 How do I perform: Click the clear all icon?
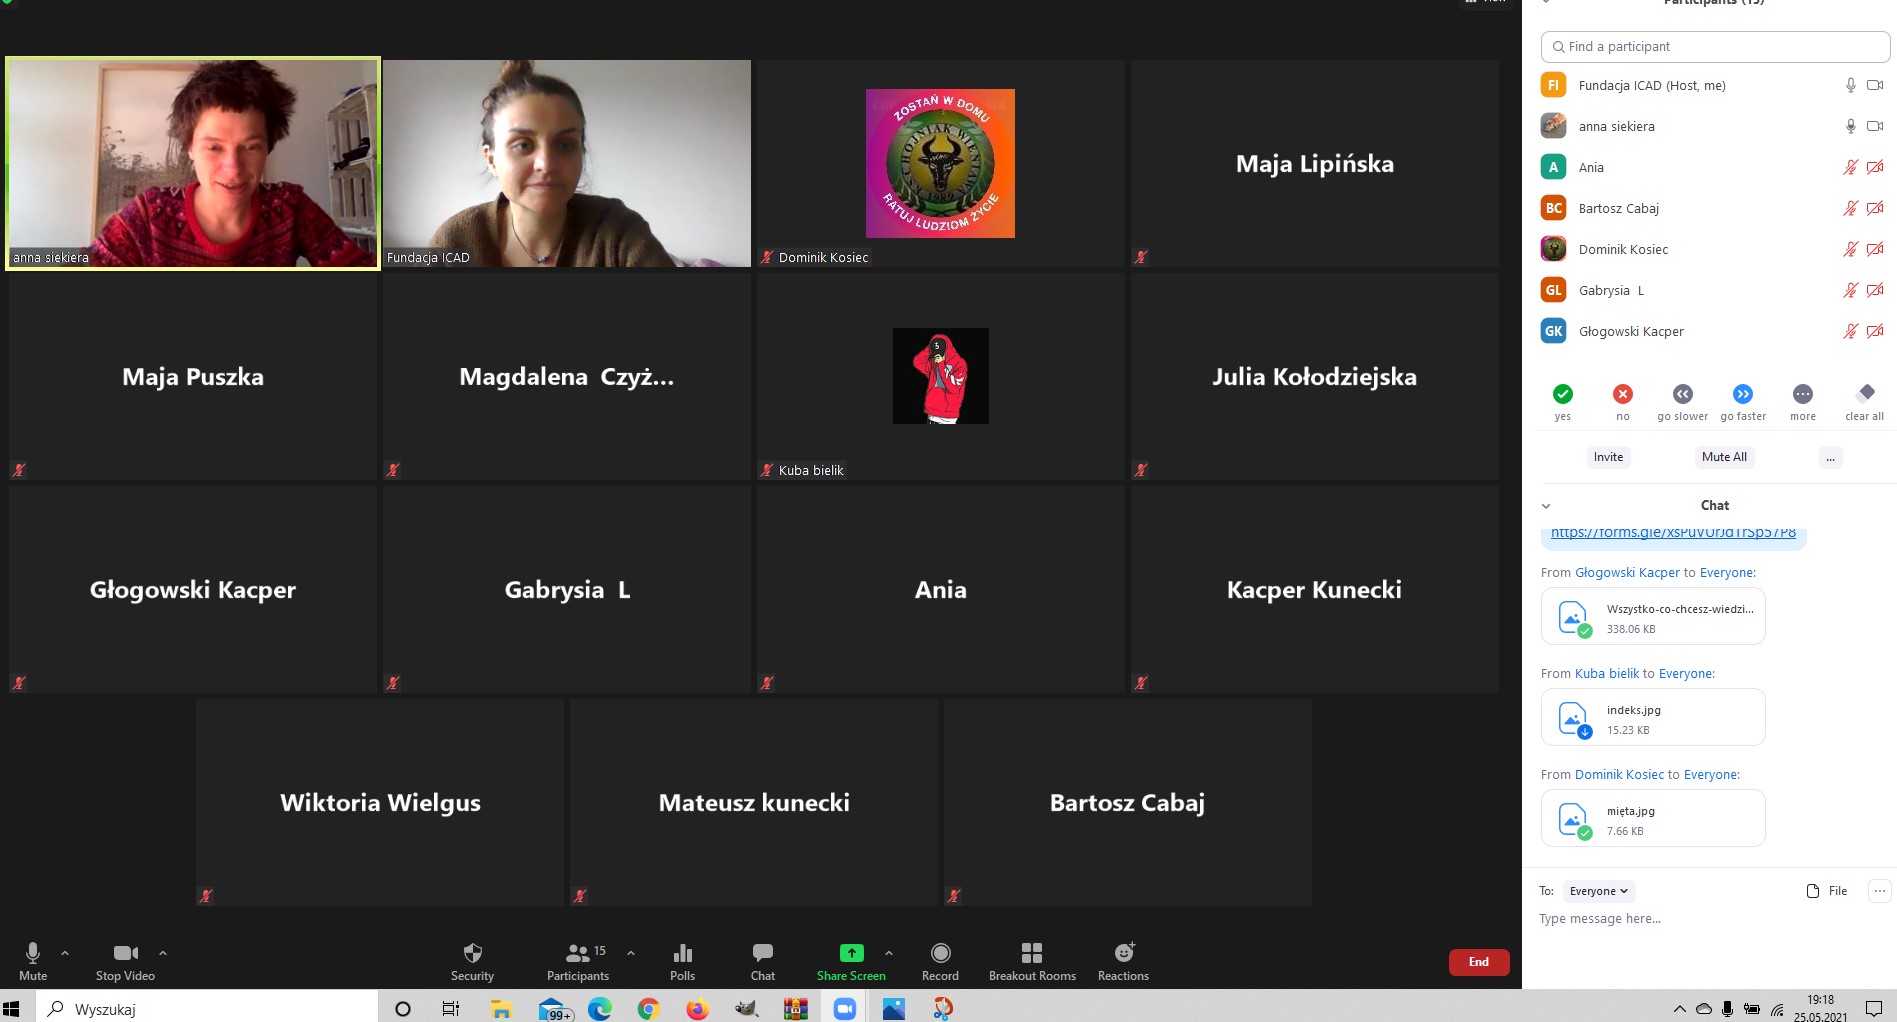pyautogui.click(x=1865, y=393)
